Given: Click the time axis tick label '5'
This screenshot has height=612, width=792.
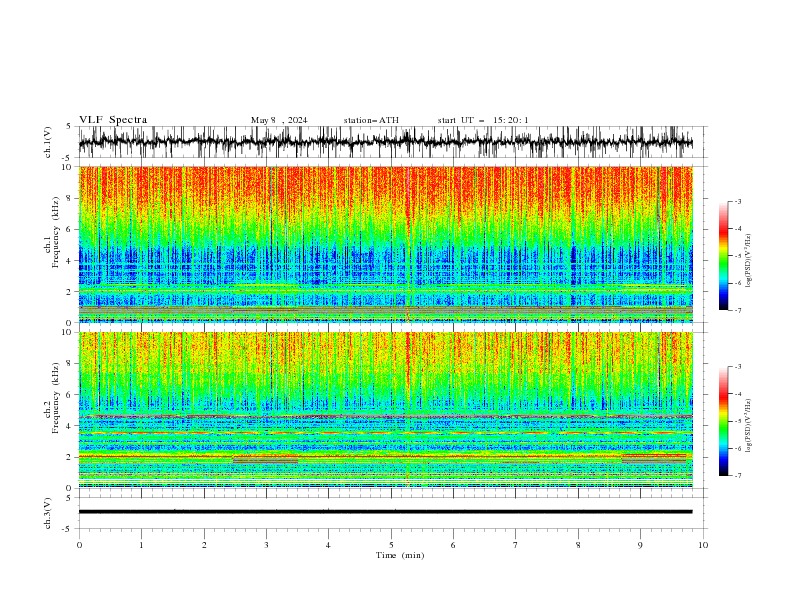Looking at the screenshot, I should pyautogui.click(x=391, y=545).
